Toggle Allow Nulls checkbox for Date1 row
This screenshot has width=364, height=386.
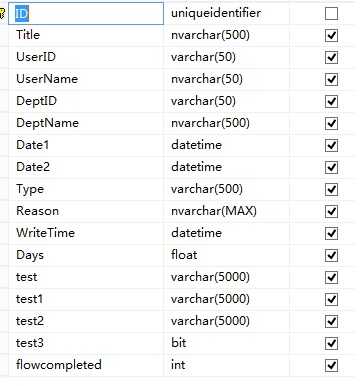pyautogui.click(x=331, y=146)
